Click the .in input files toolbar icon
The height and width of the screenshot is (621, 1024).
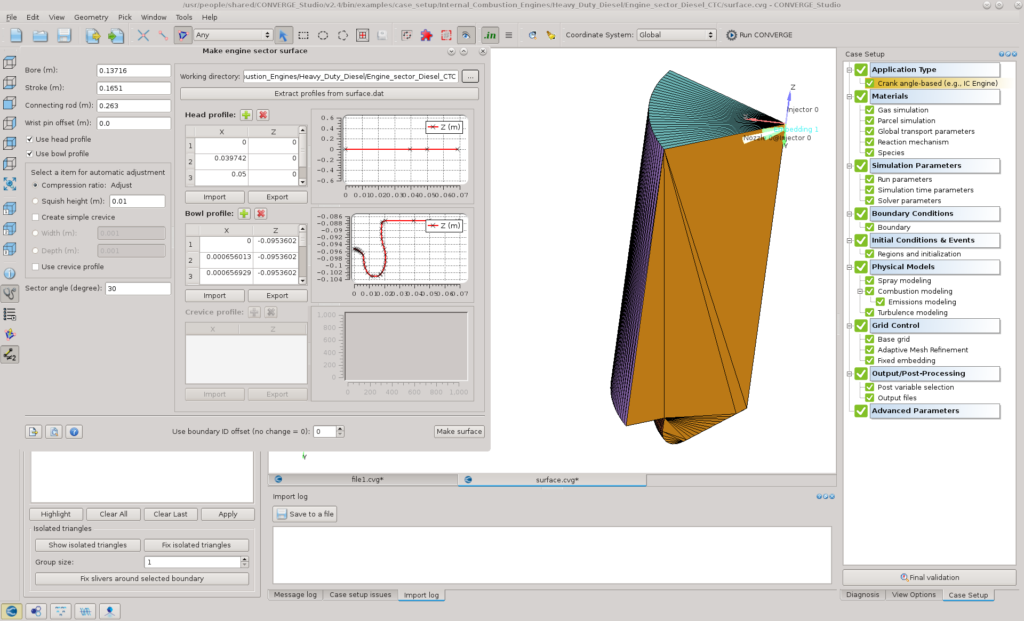click(x=489, y=35)
